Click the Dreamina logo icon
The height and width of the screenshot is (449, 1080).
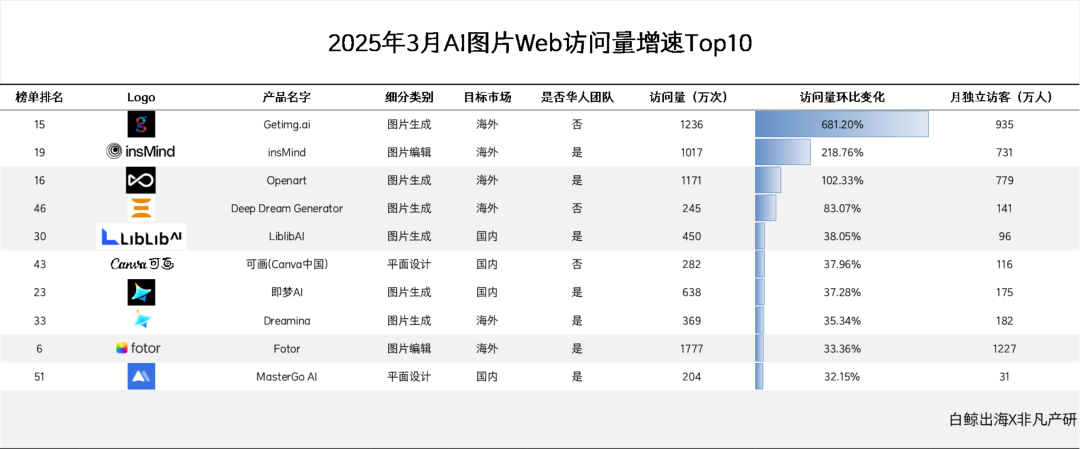(143, 320)
